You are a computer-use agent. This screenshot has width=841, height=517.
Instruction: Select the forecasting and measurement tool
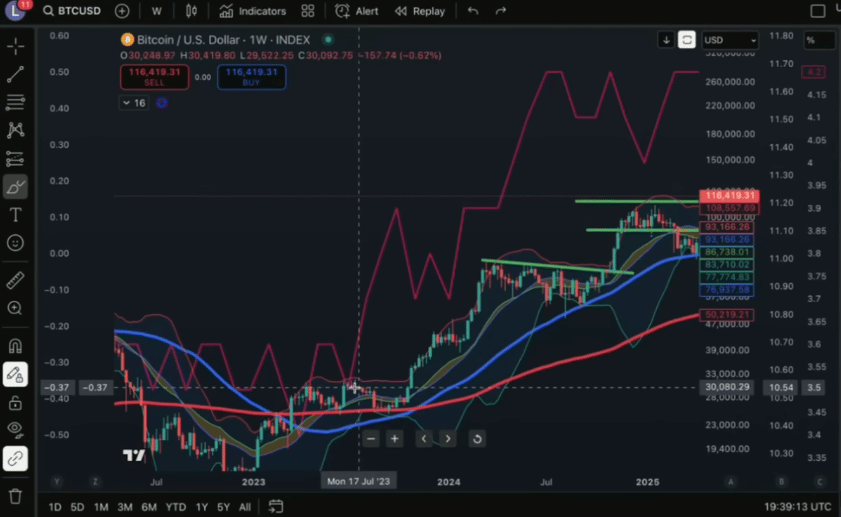pyautogui.click(x=16, y=158)
